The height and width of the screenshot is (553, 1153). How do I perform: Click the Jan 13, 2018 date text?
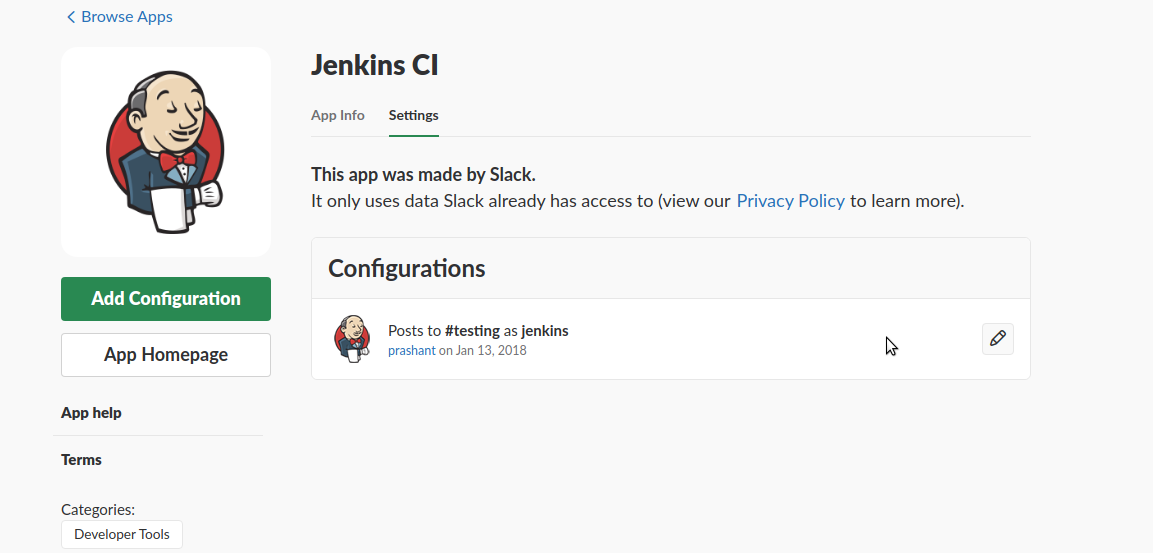491,350
